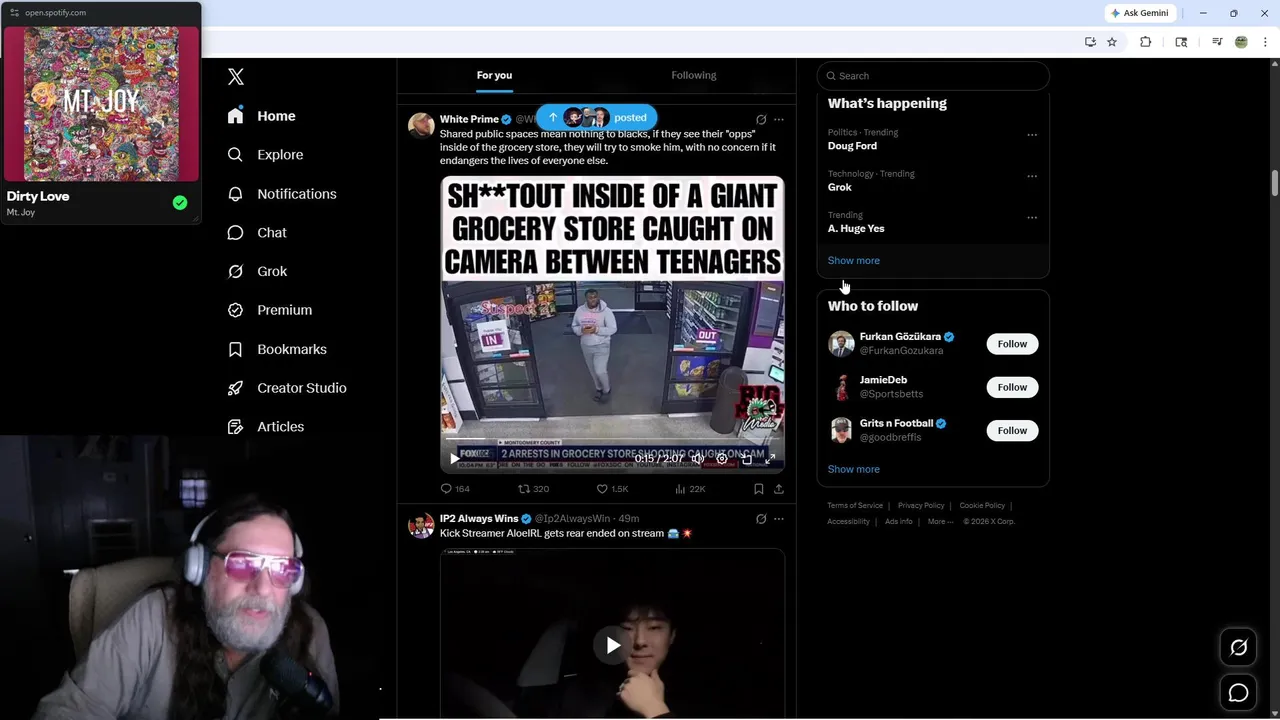
Task: Follow Grits n Football
Action: 1012,430
